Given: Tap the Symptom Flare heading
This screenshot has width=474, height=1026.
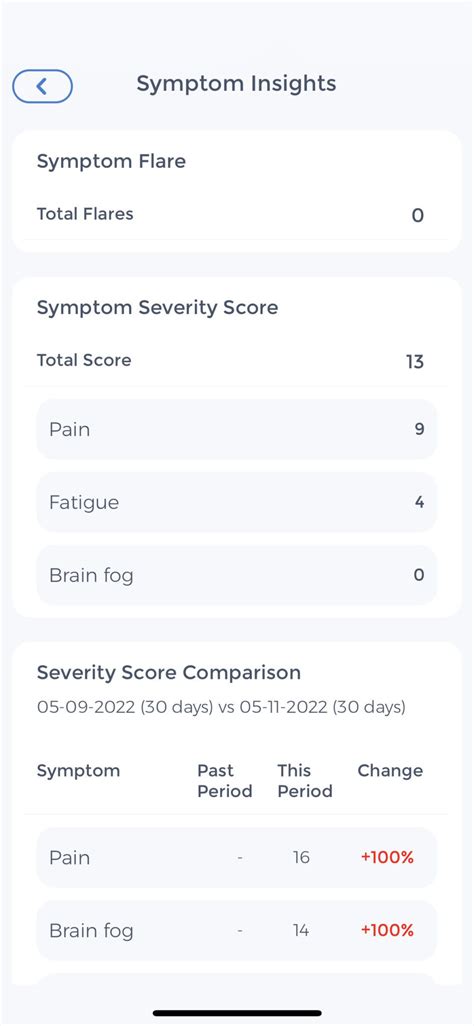Looking at the screenshot, I should click(x=111, y=162).
